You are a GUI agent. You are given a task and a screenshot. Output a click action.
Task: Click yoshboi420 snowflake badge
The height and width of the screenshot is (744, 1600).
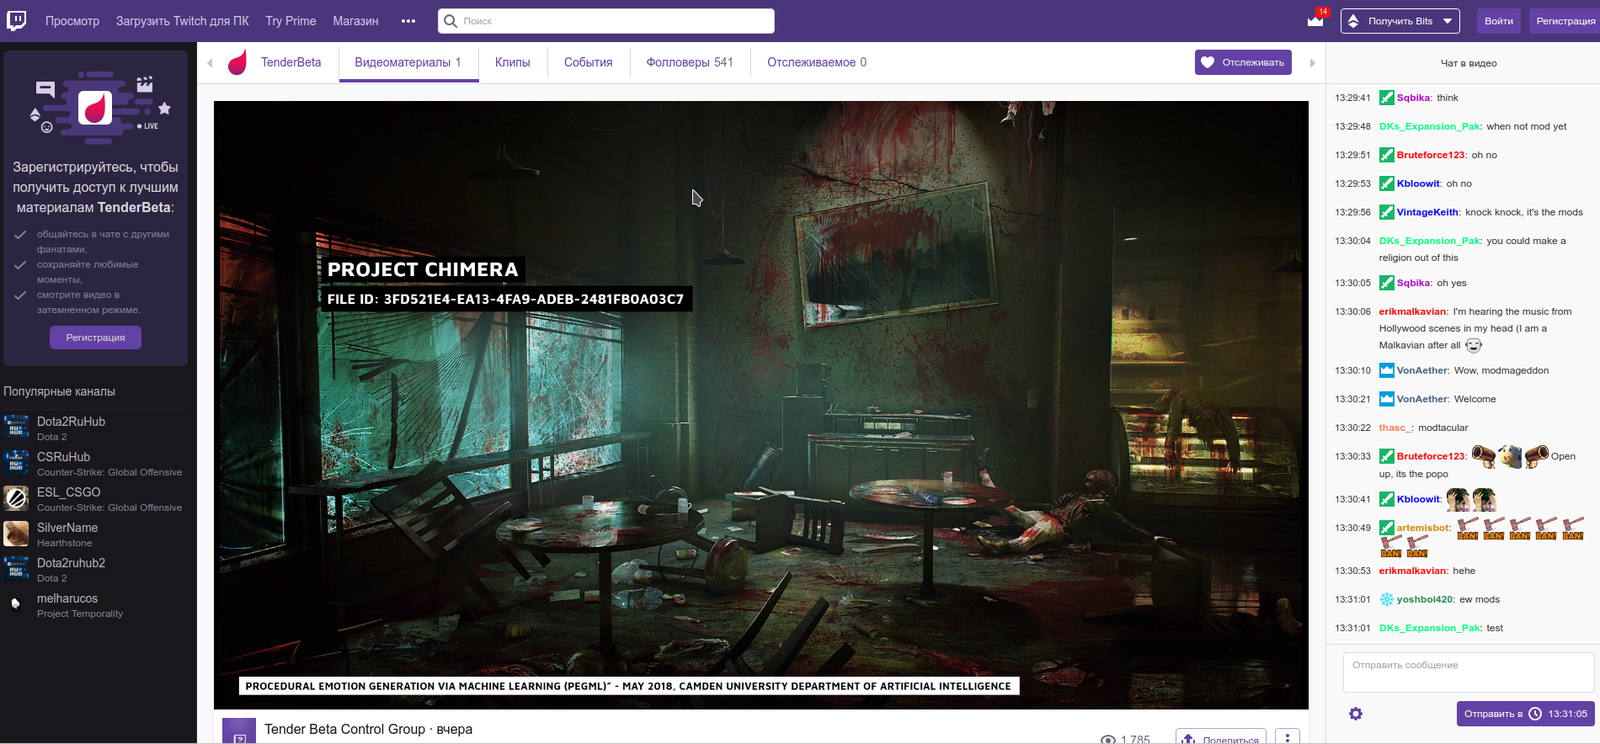click(1386, 599)
